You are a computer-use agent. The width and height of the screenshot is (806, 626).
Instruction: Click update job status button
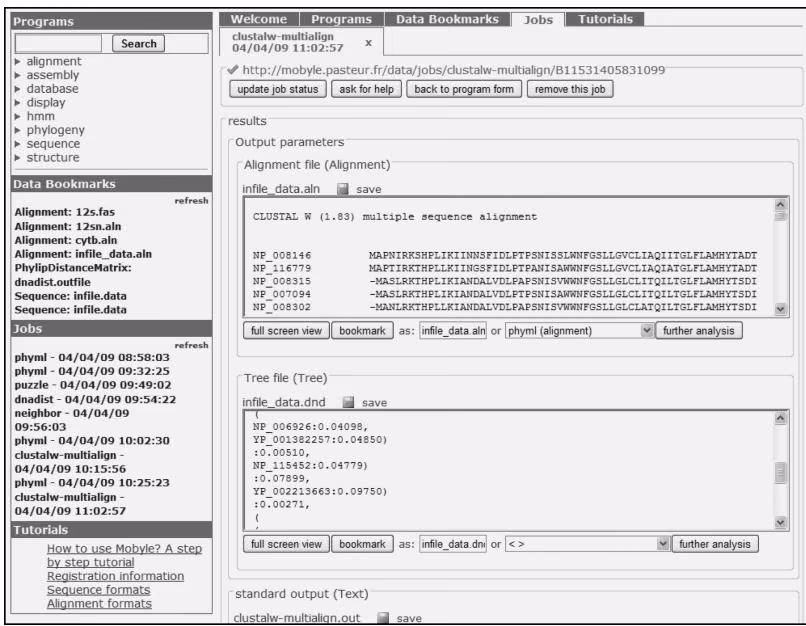pyautogui.click(x=278, y=89)
